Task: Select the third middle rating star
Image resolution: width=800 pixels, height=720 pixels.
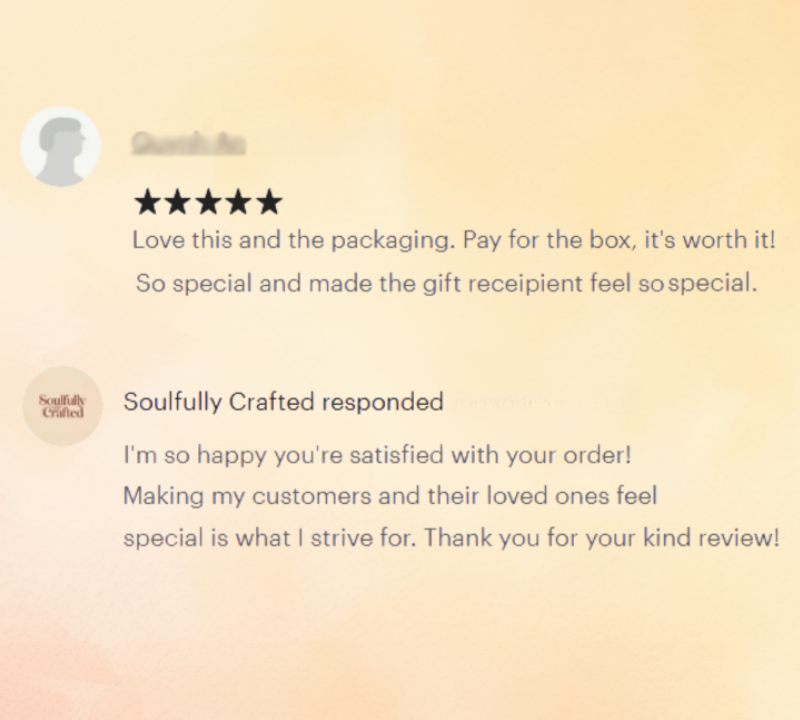Action: 208,202
